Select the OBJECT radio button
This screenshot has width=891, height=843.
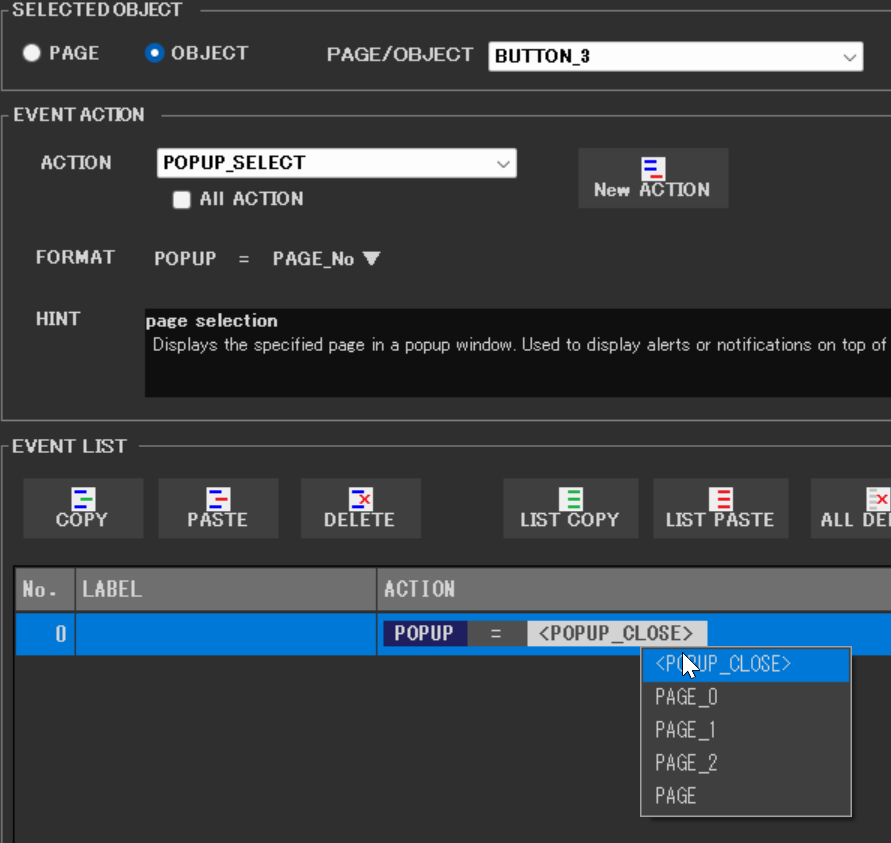tap(155, 53)
